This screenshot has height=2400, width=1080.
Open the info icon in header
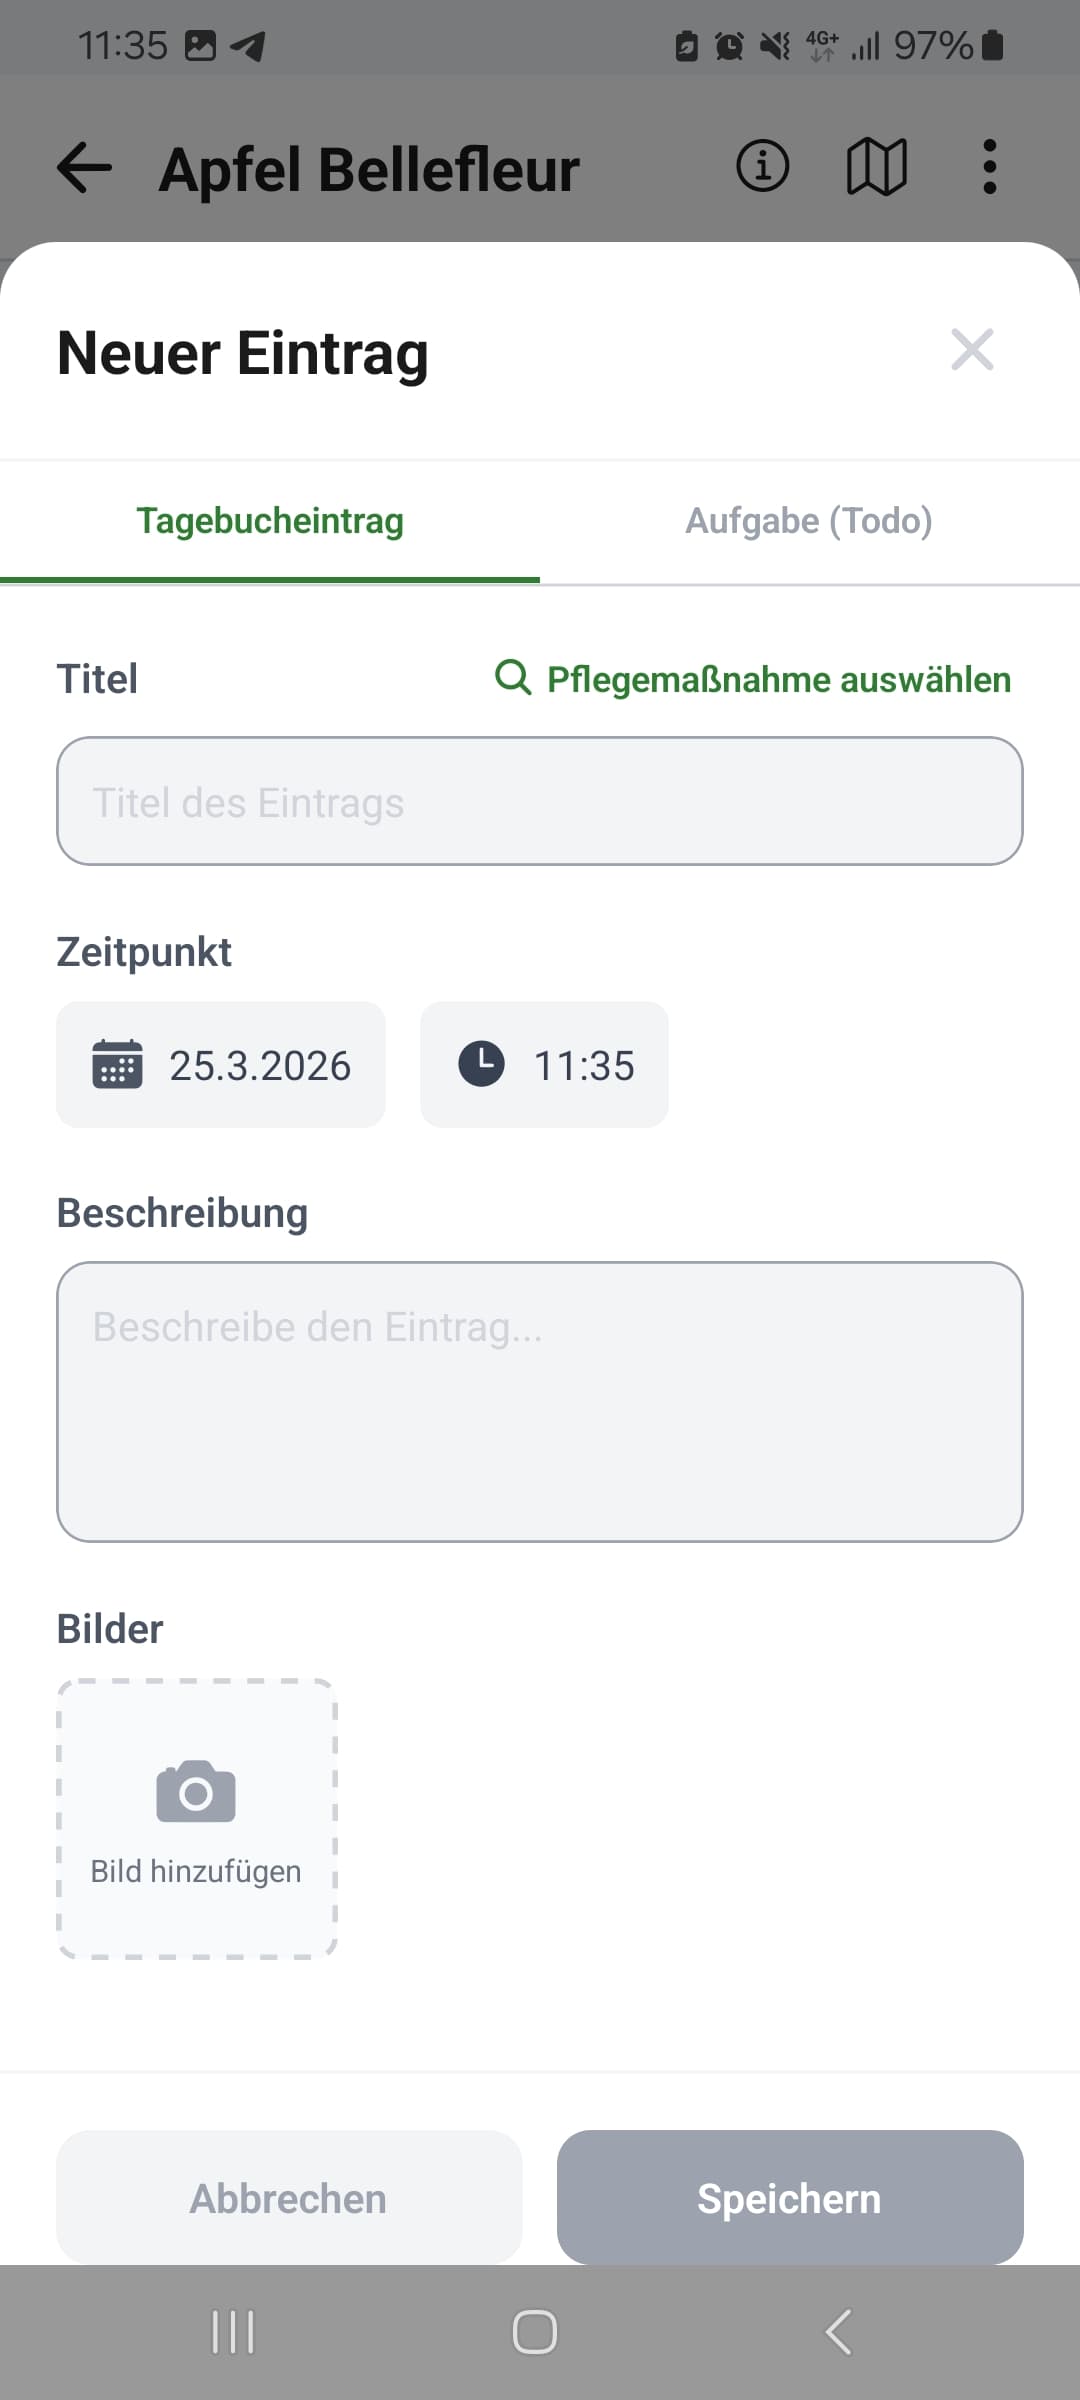pyautogui.click(x=762, y=166)
